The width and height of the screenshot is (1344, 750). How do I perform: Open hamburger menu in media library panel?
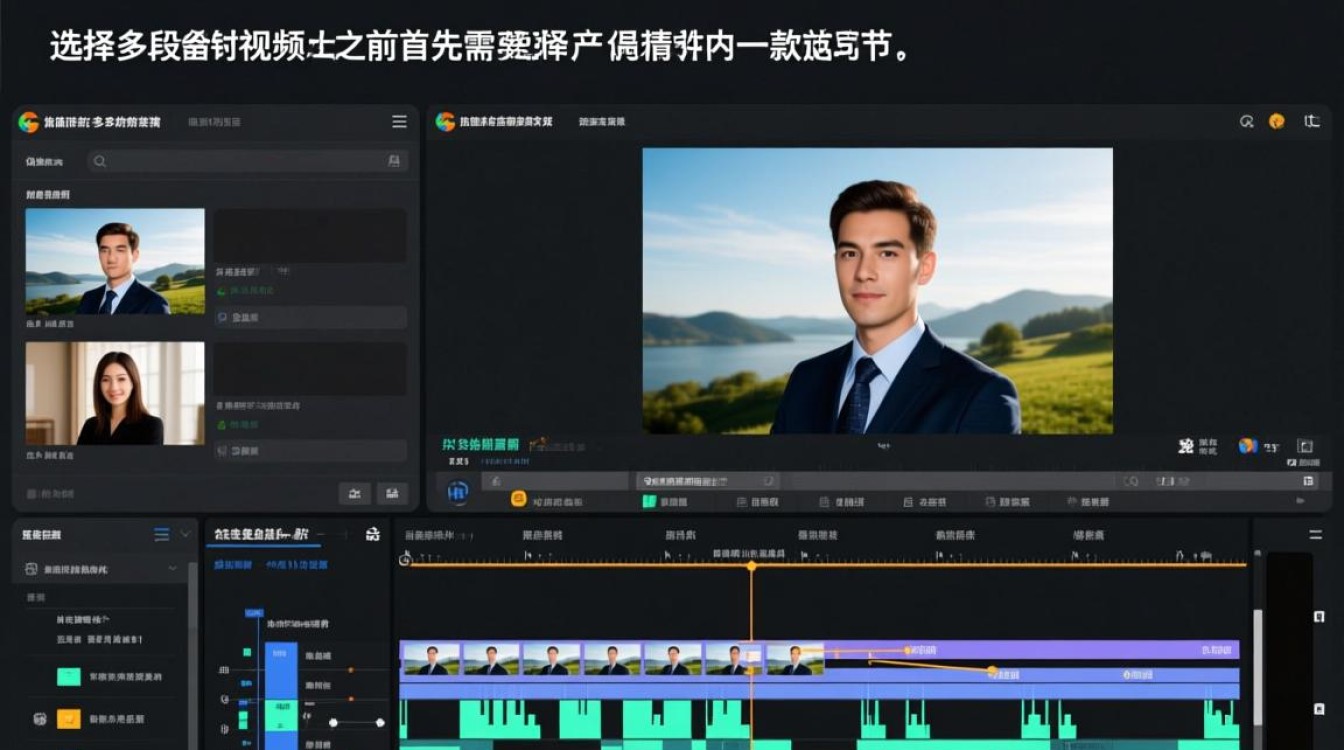tap(399, 122)
